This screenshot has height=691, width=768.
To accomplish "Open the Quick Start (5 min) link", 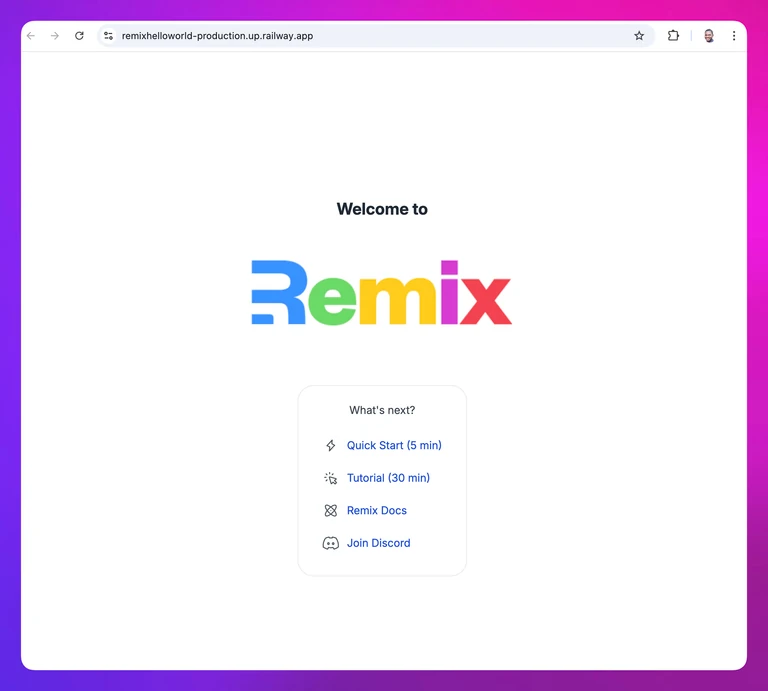I will click(x=394, y=445).
